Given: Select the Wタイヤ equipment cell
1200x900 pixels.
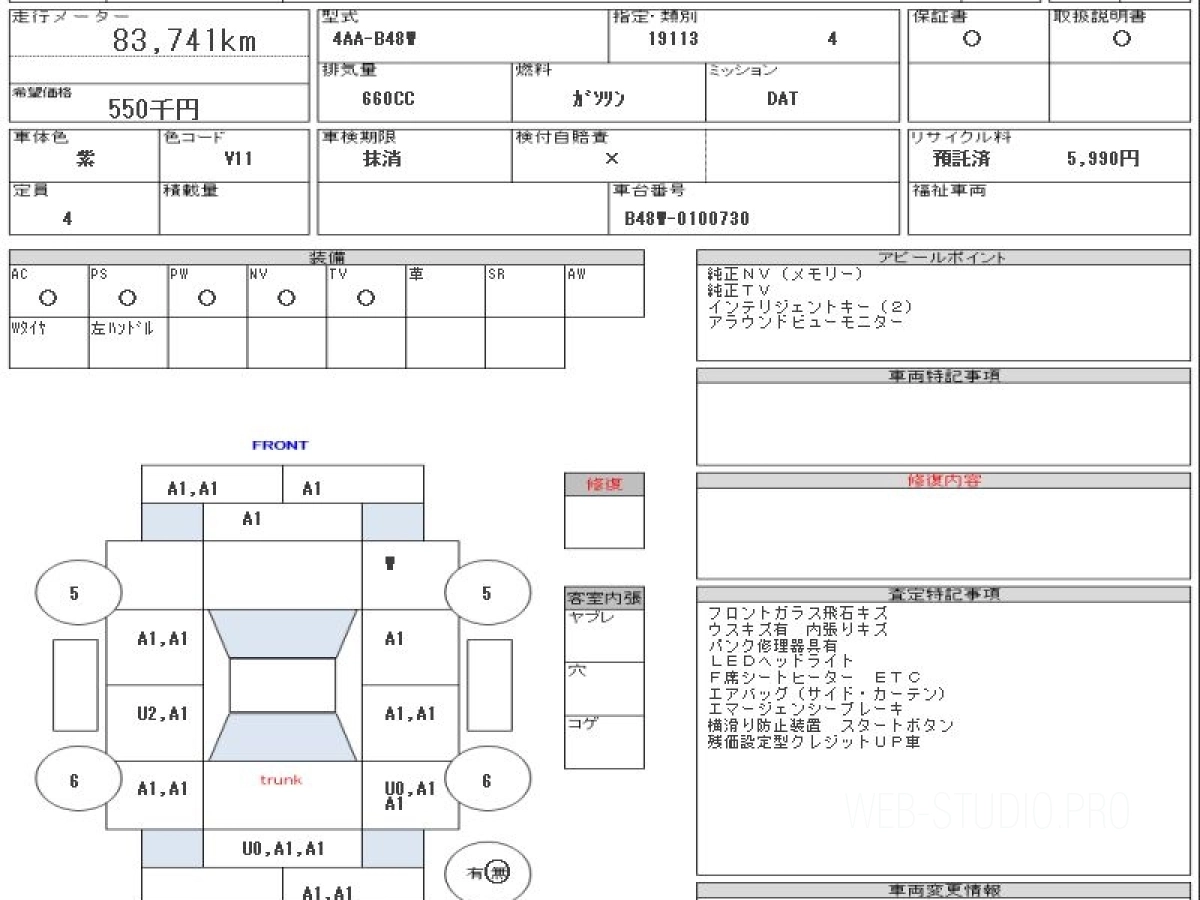Looking at the screenshot, I should coord(49,343).
